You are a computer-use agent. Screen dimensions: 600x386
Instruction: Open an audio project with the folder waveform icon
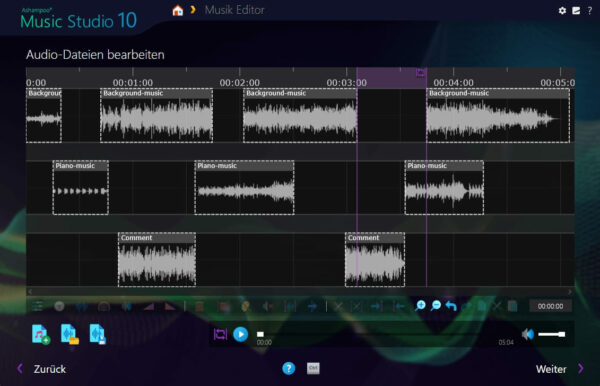(70, 334)
